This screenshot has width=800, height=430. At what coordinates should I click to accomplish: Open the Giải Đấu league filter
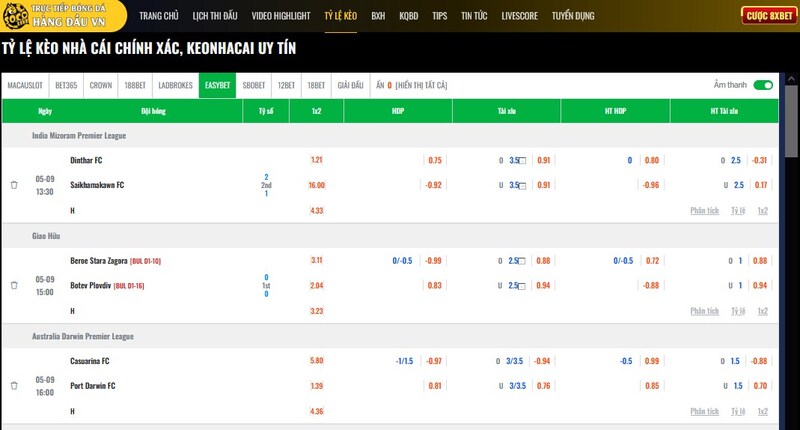click(x=351, y=85)
